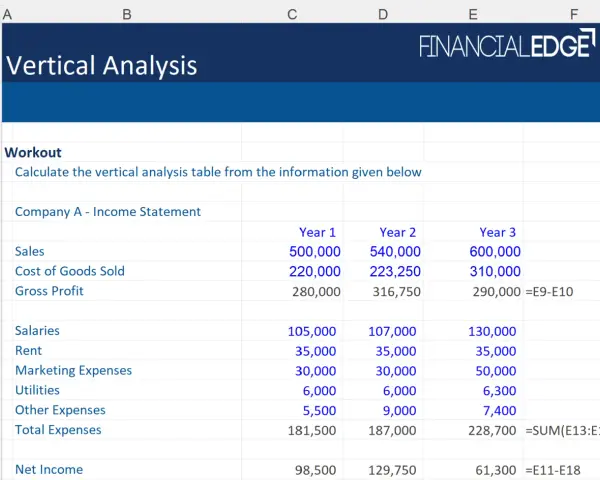Select Utilities value for Year 1

coord(319,391)
